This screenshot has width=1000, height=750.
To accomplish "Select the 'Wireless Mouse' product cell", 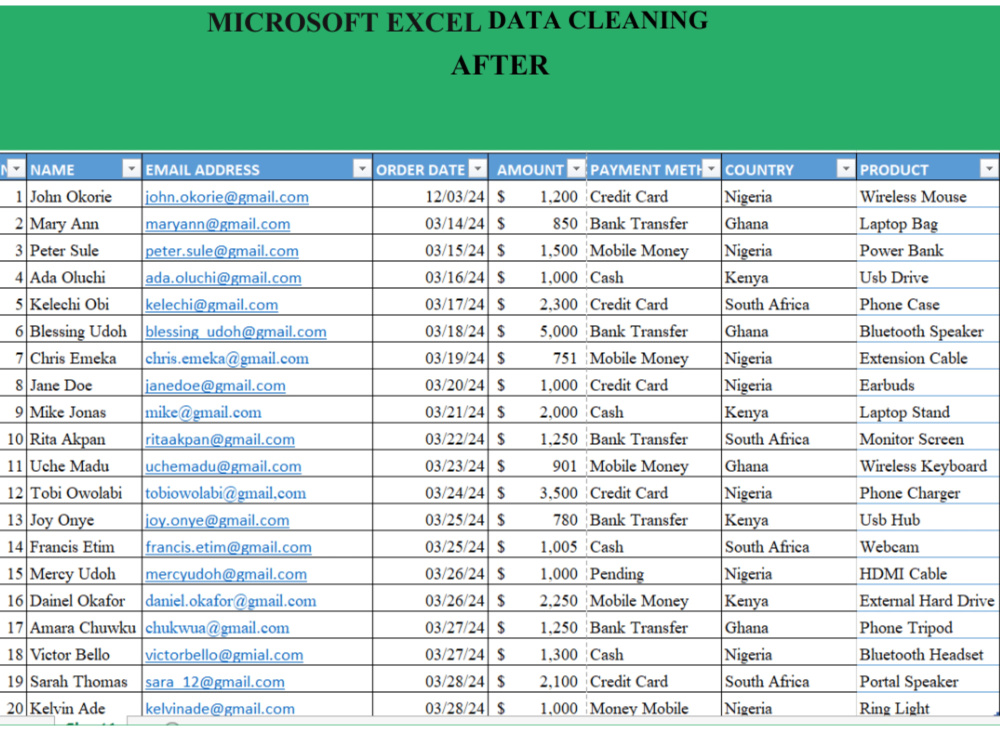I will (x=928, y=196).
